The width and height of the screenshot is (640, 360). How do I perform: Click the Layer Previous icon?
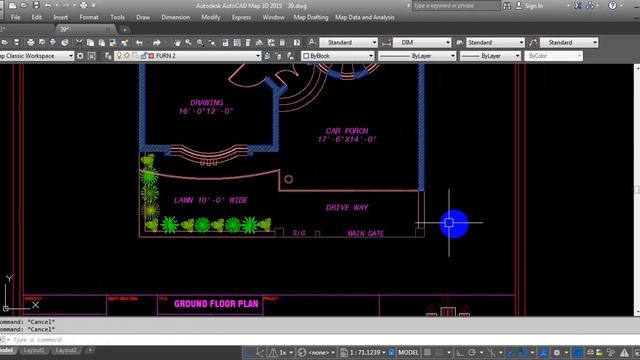tap(278, 56)
